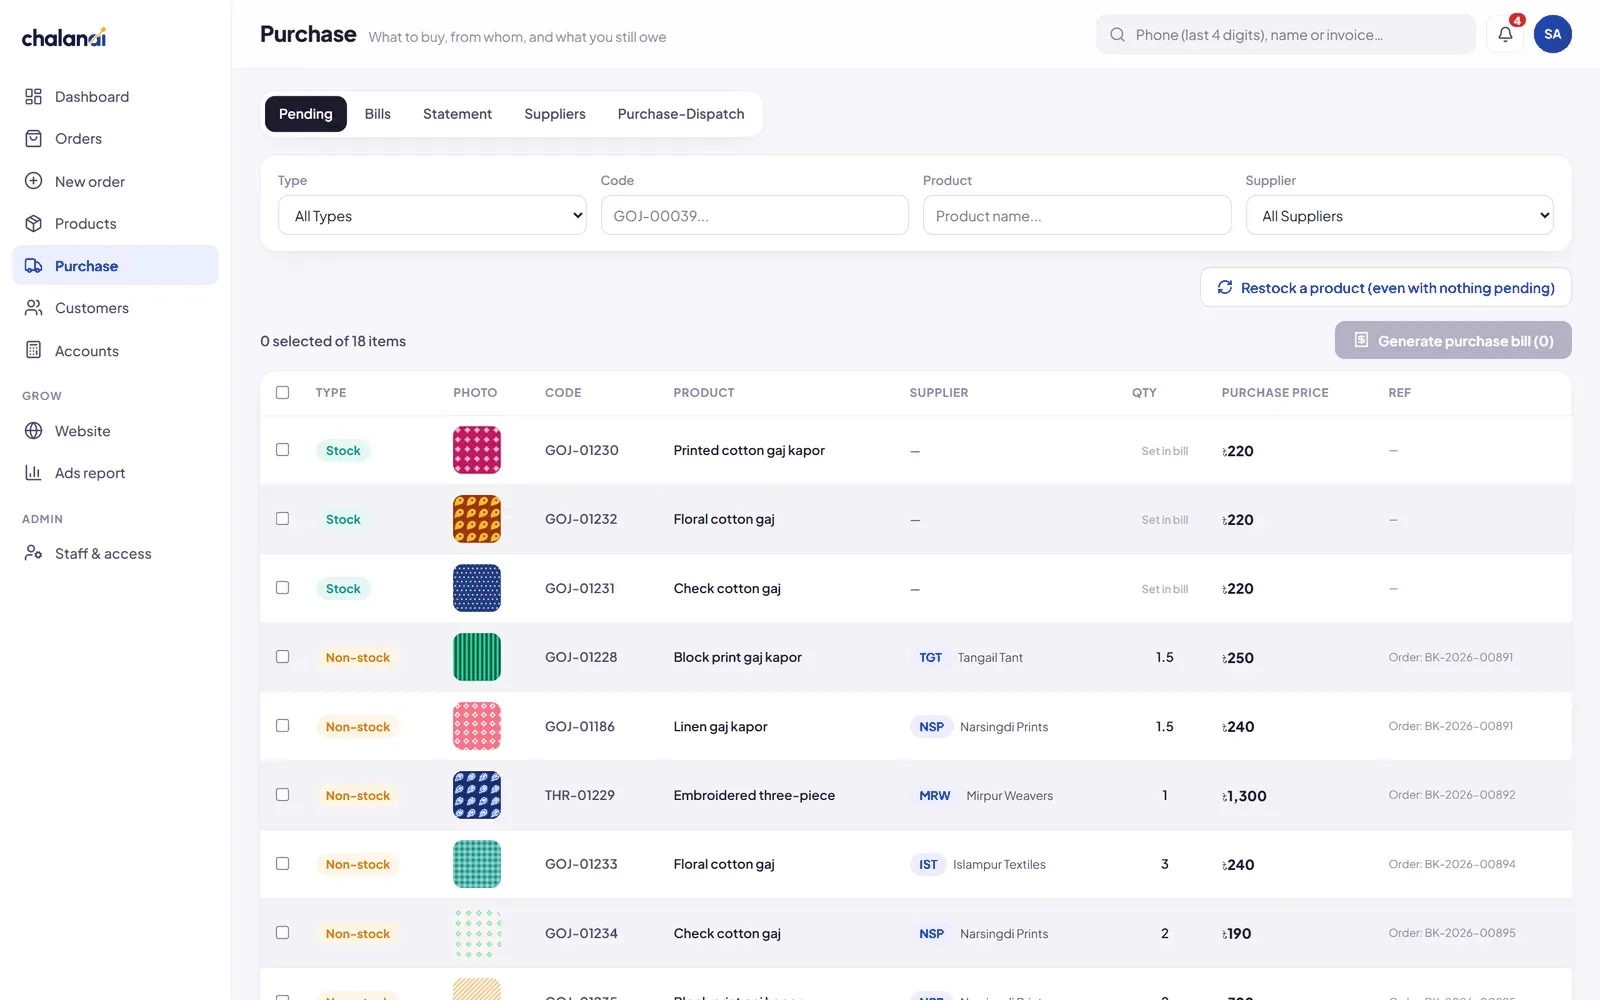Open the SA user avatar menu
This screenshot has width=1600, height=1000.
(1552, 34)
